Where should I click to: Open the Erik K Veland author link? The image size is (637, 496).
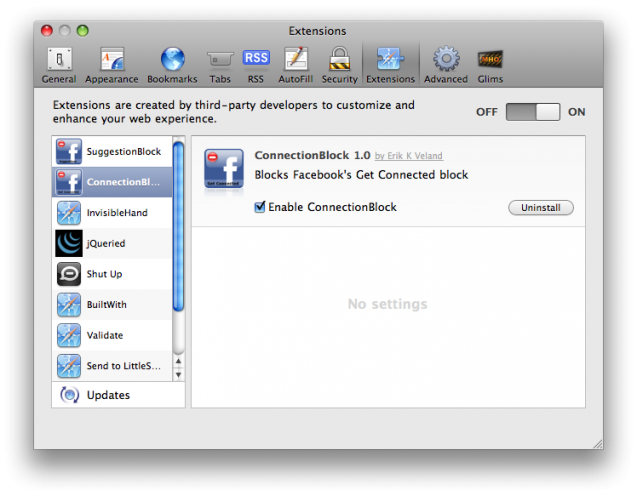[x=409, y=156]
